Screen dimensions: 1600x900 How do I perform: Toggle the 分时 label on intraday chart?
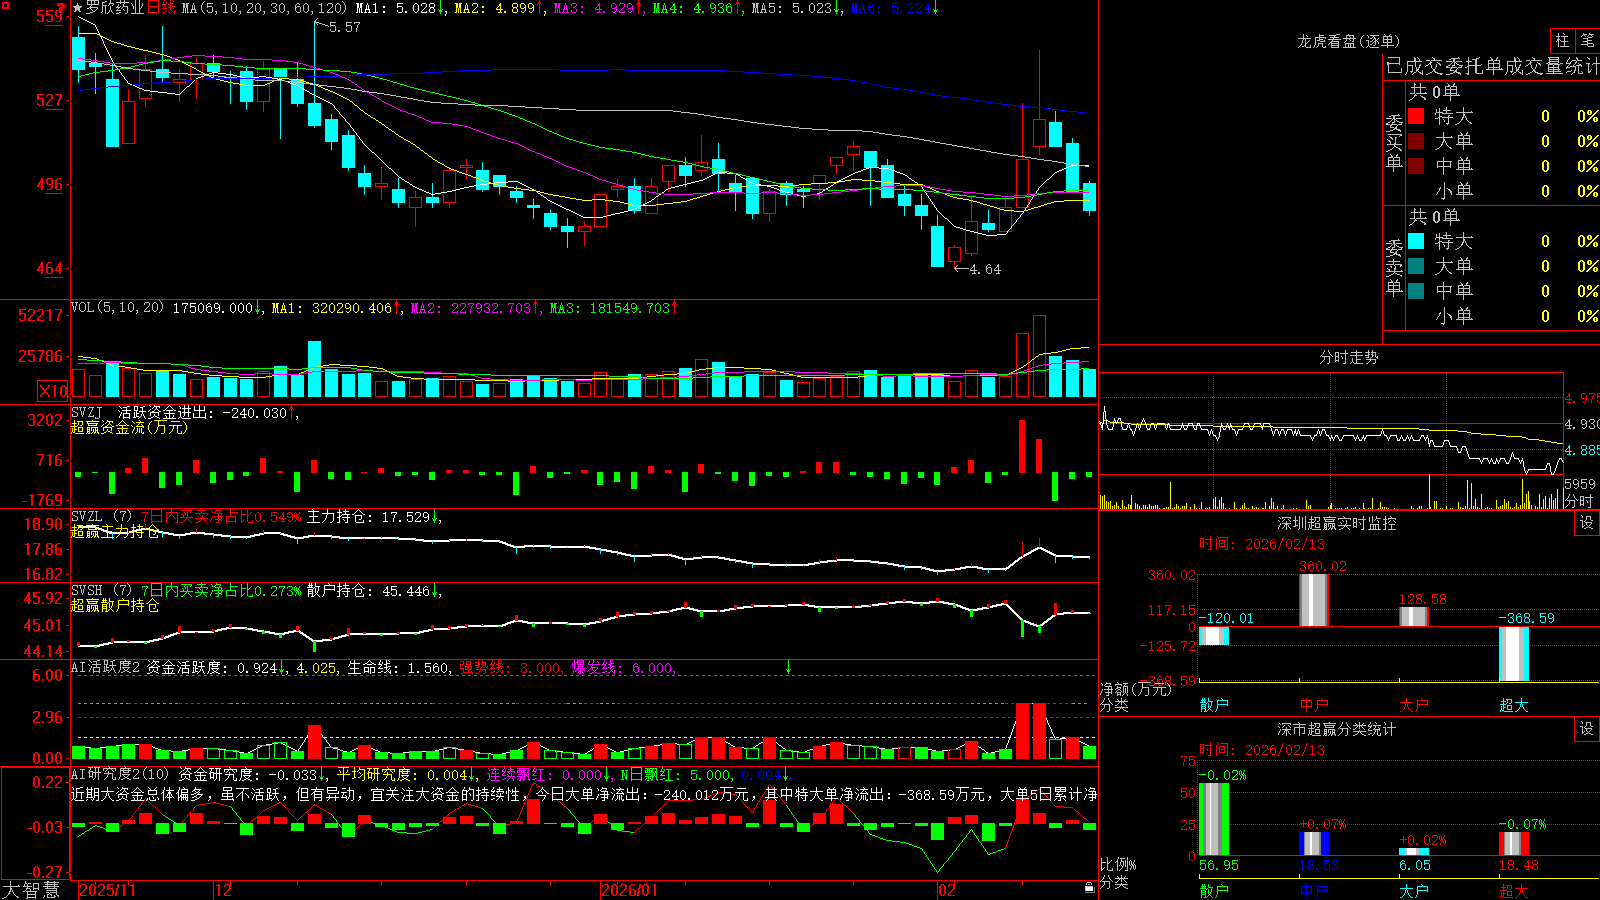click(1580, 501)
